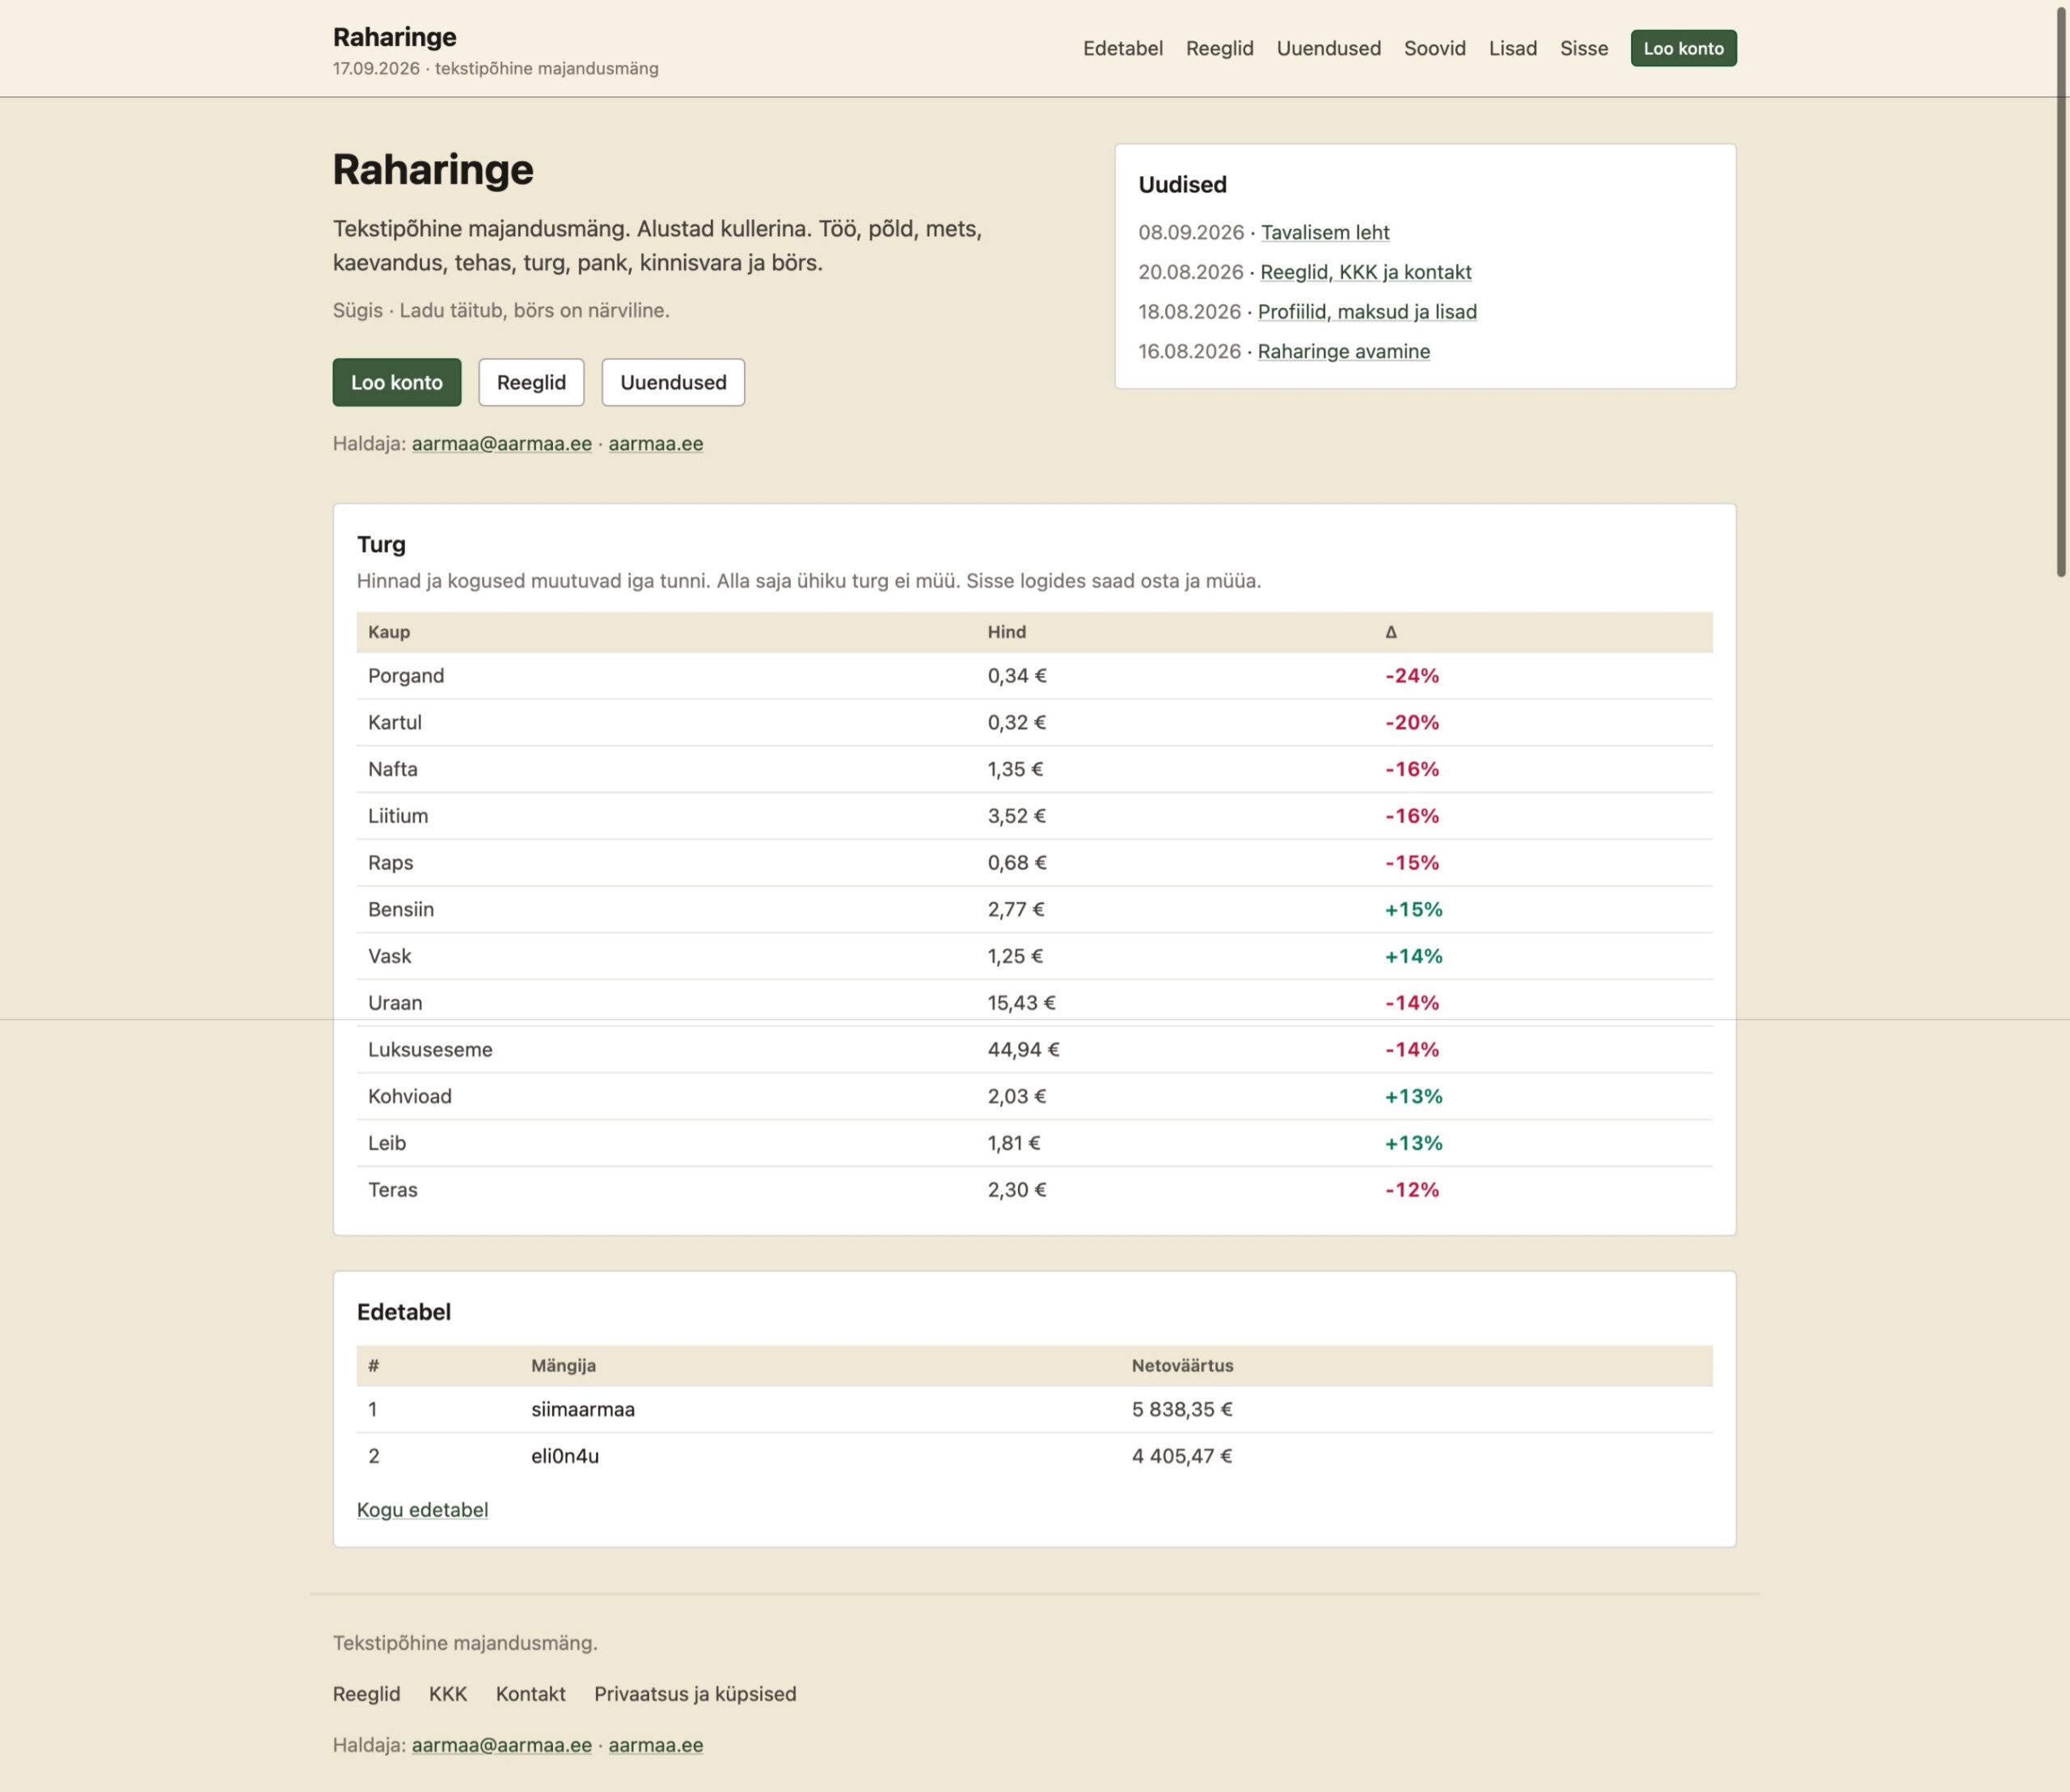Click player eli0n4u in leaderboard
Image resolution: width=2070 pixels, height=1792 pixels.
565,1456
